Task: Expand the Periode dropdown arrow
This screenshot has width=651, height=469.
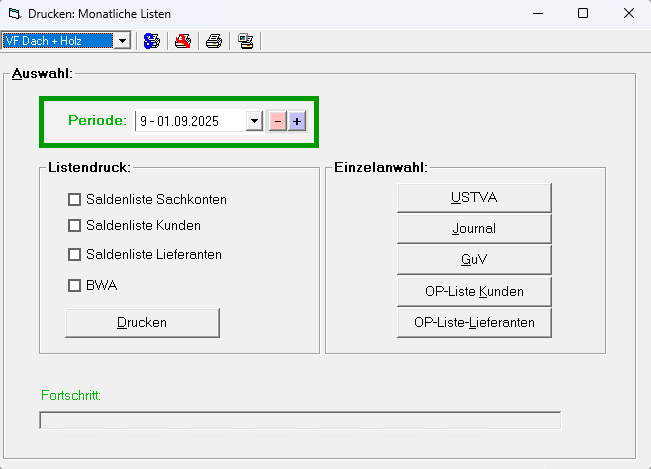Action: click(254, 121)
